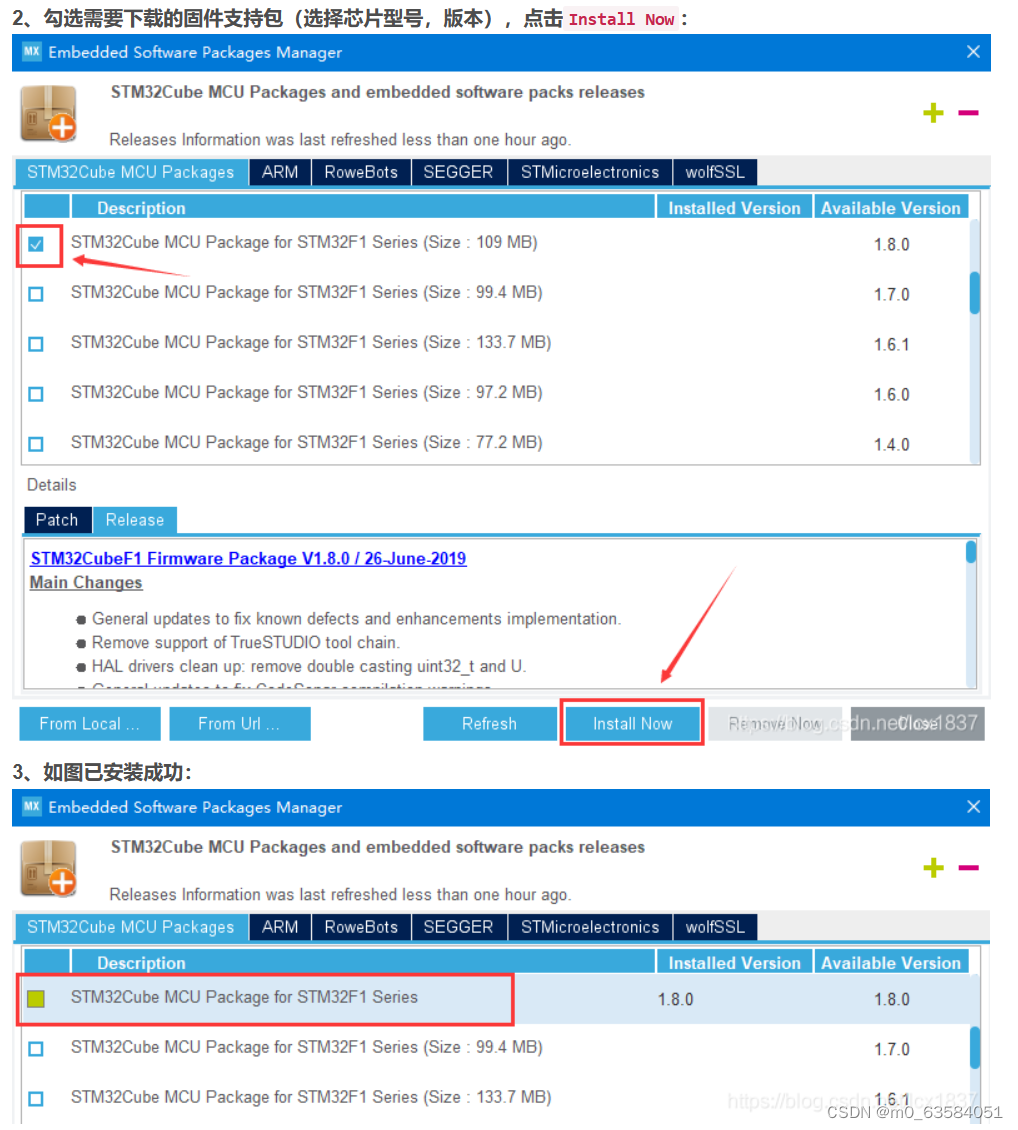
Task: Click available version 1.4.0 cell
Action: 892,445
